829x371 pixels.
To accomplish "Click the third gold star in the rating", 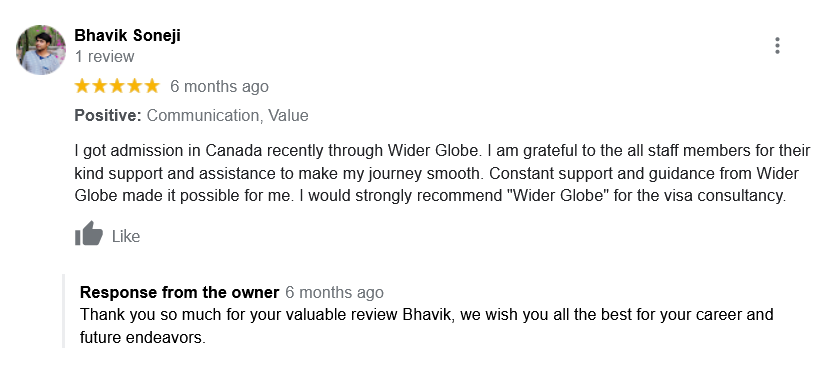I will (x=117, y=86).
